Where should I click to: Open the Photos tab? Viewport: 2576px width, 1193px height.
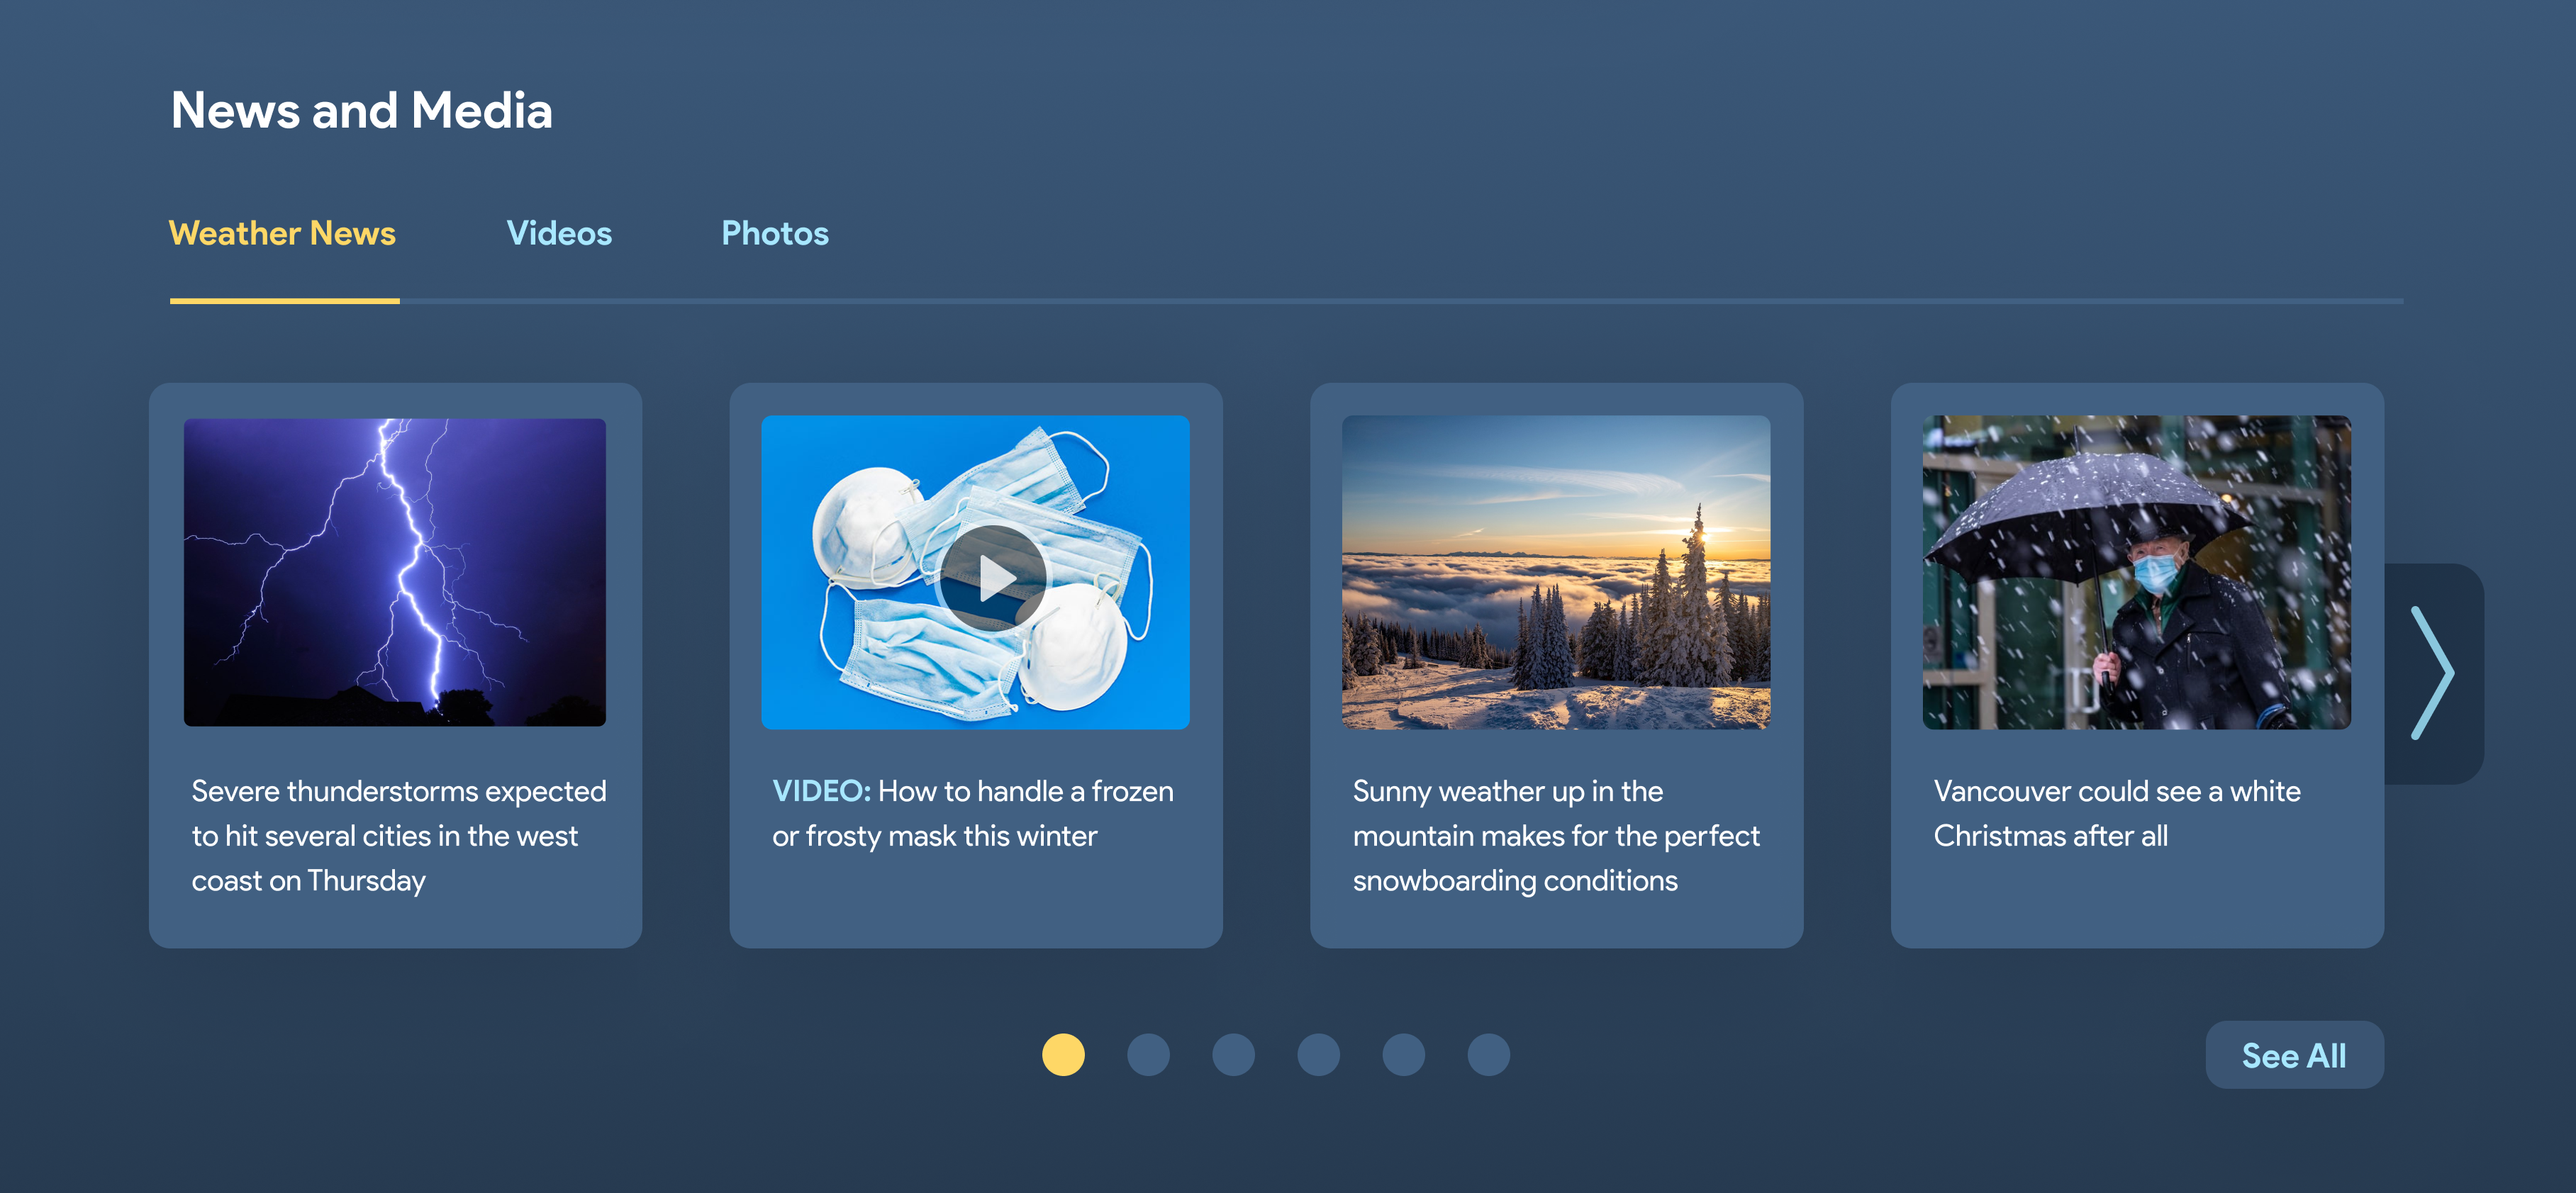775,233
